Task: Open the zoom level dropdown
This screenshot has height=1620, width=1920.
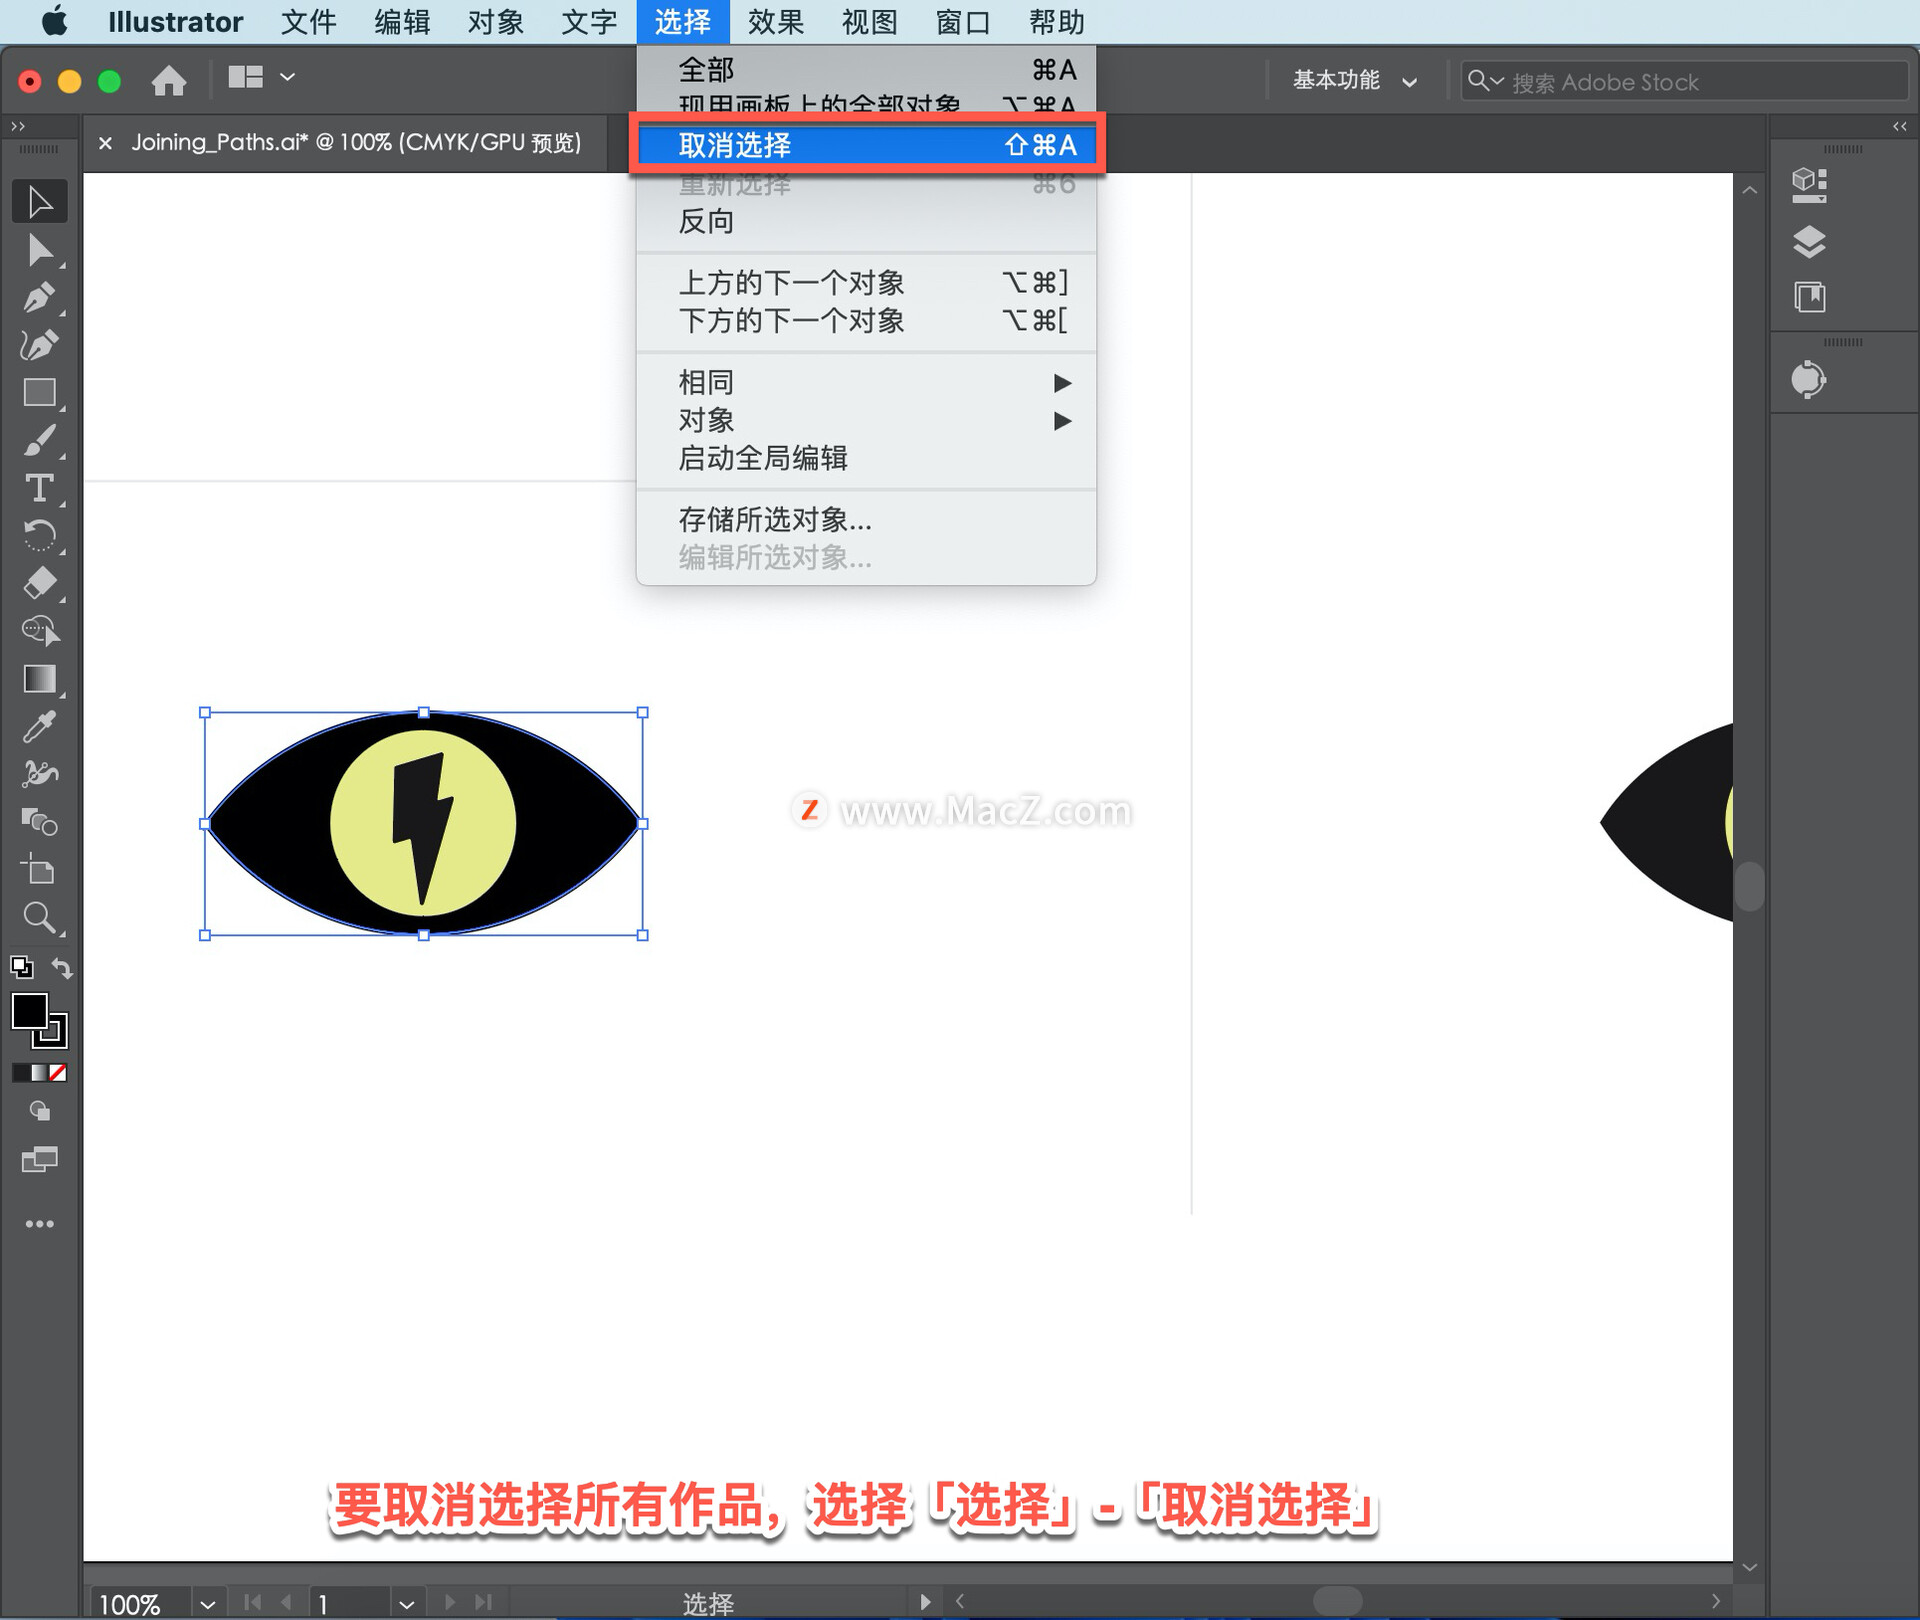Action: (x=207, y=1604)
